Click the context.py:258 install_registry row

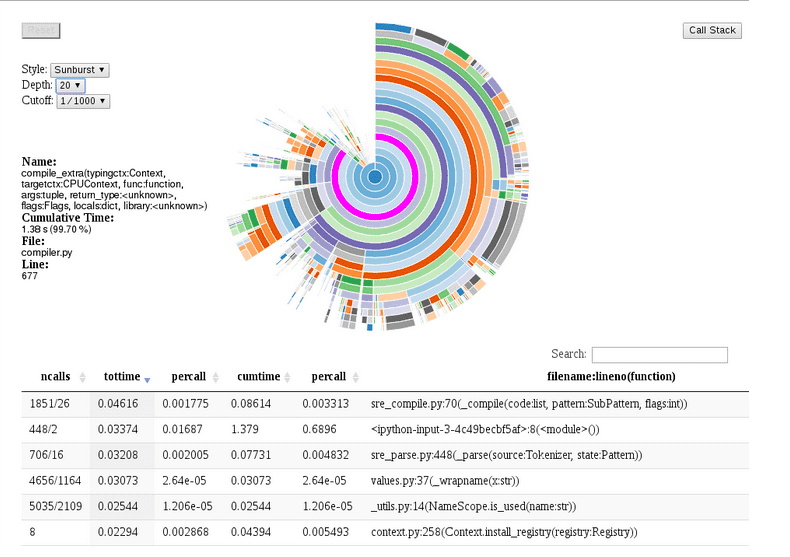tap(503, 532)
